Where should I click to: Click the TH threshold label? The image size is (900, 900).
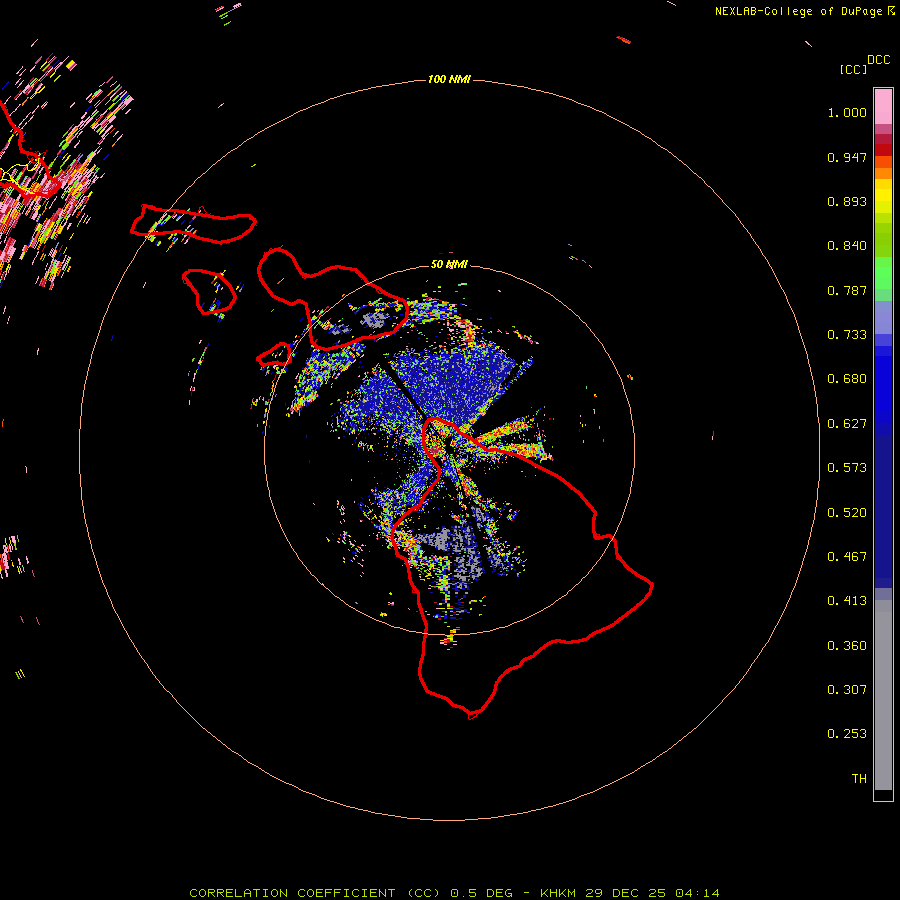click(859, 779)
